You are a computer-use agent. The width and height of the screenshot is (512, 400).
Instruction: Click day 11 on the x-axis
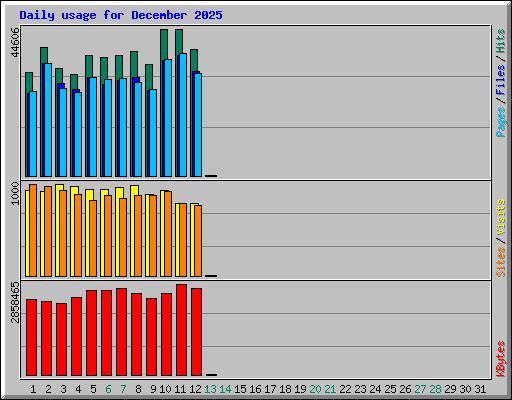pos(180,389)
